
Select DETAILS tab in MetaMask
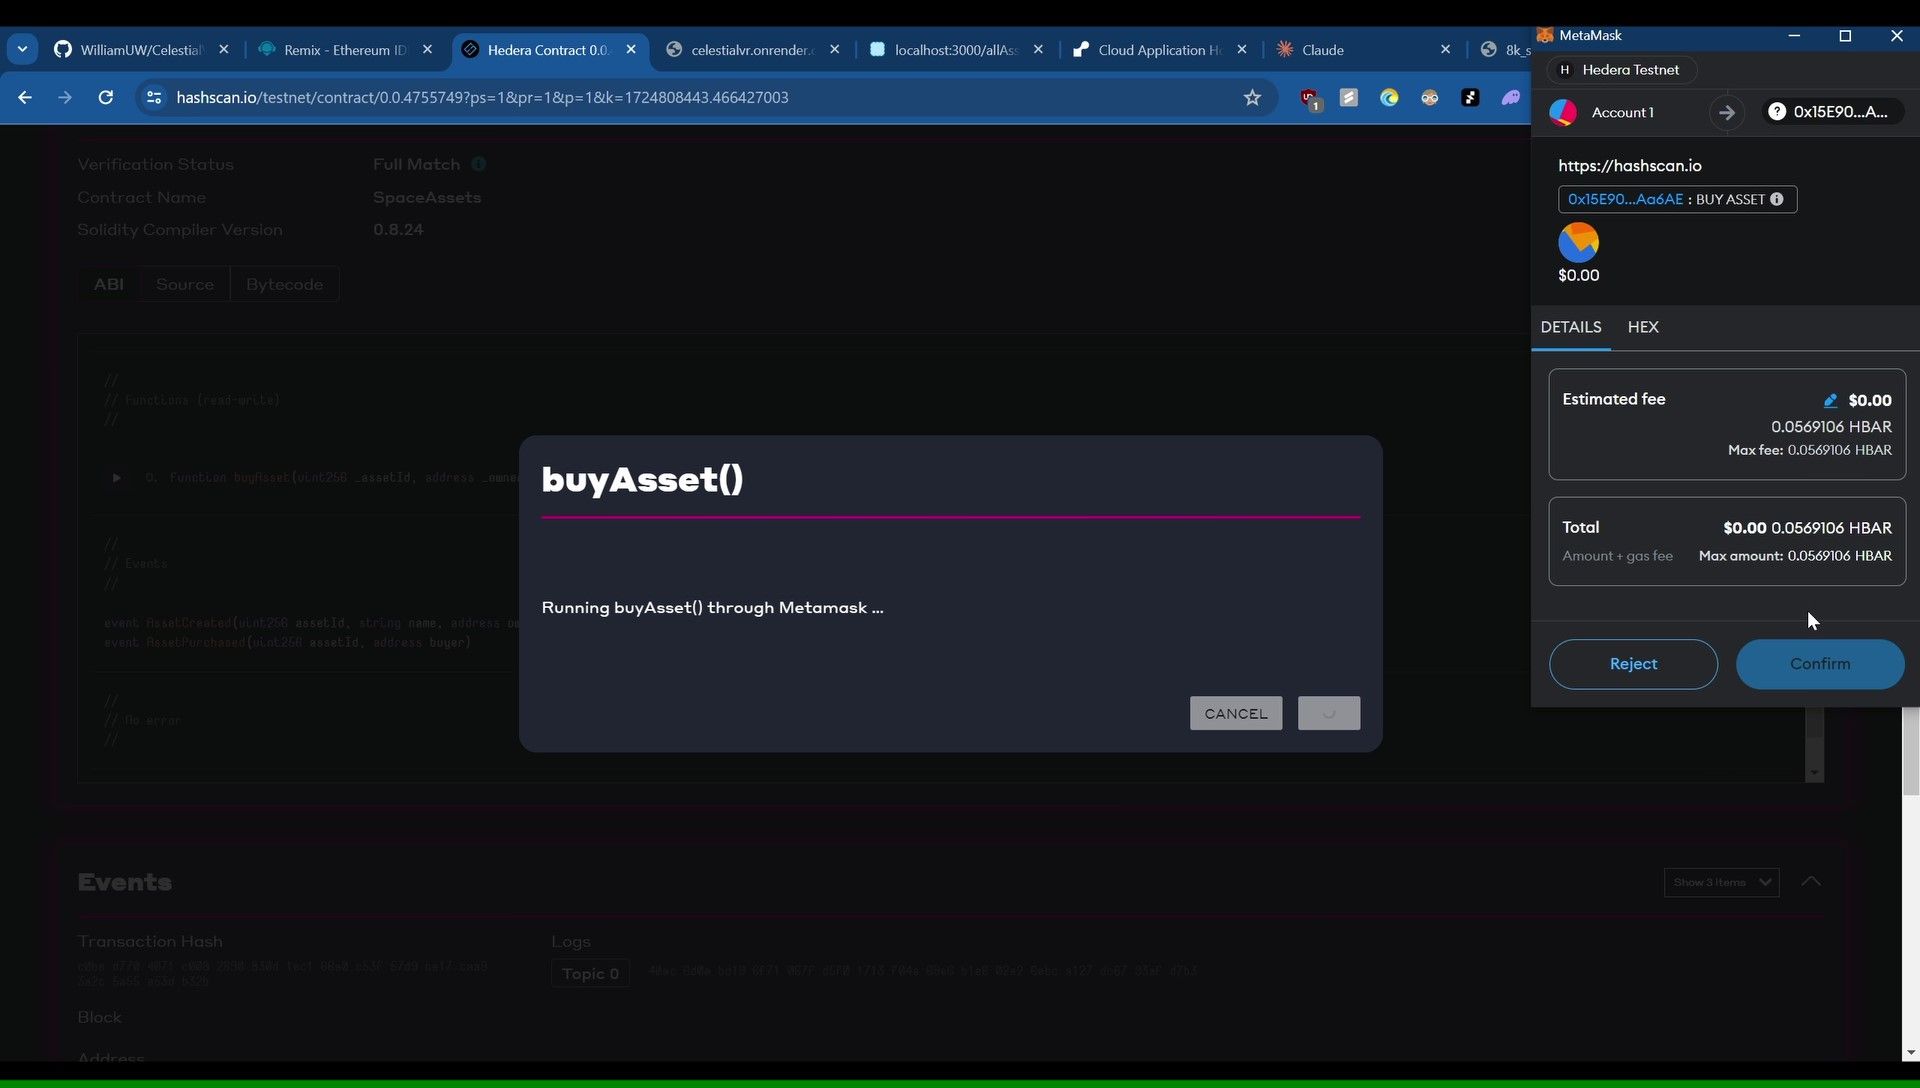click(1571, 327)
